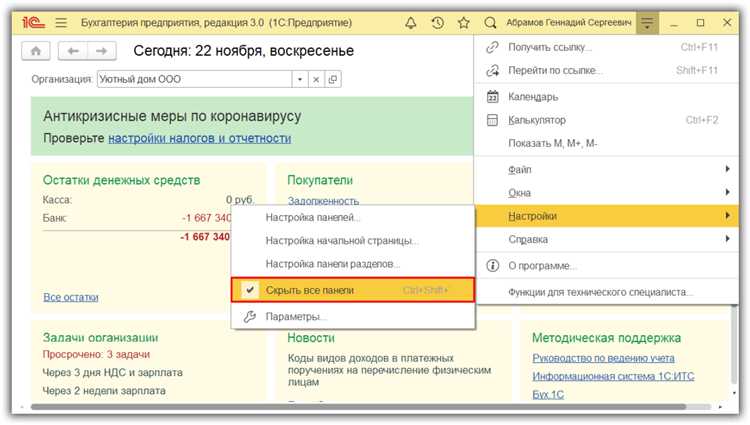
Task: Open the history clock icon
Action: point(437,22)
